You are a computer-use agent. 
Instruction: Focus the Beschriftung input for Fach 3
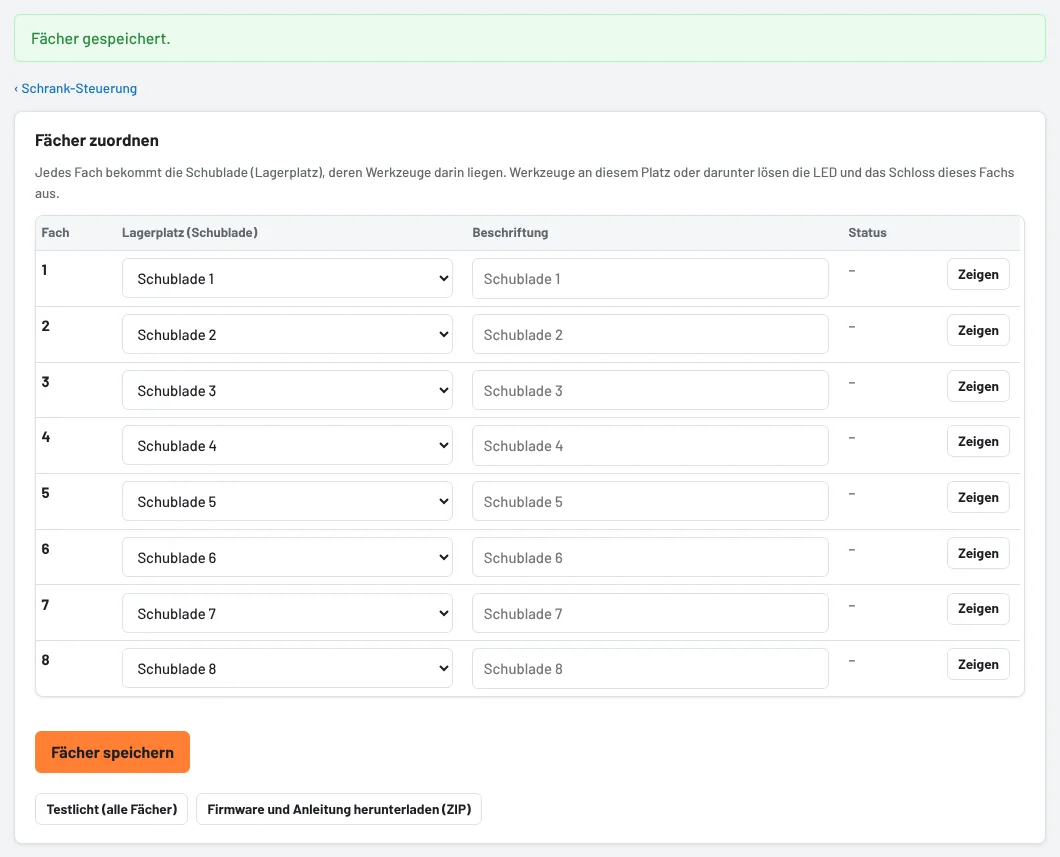click(650, 390)
